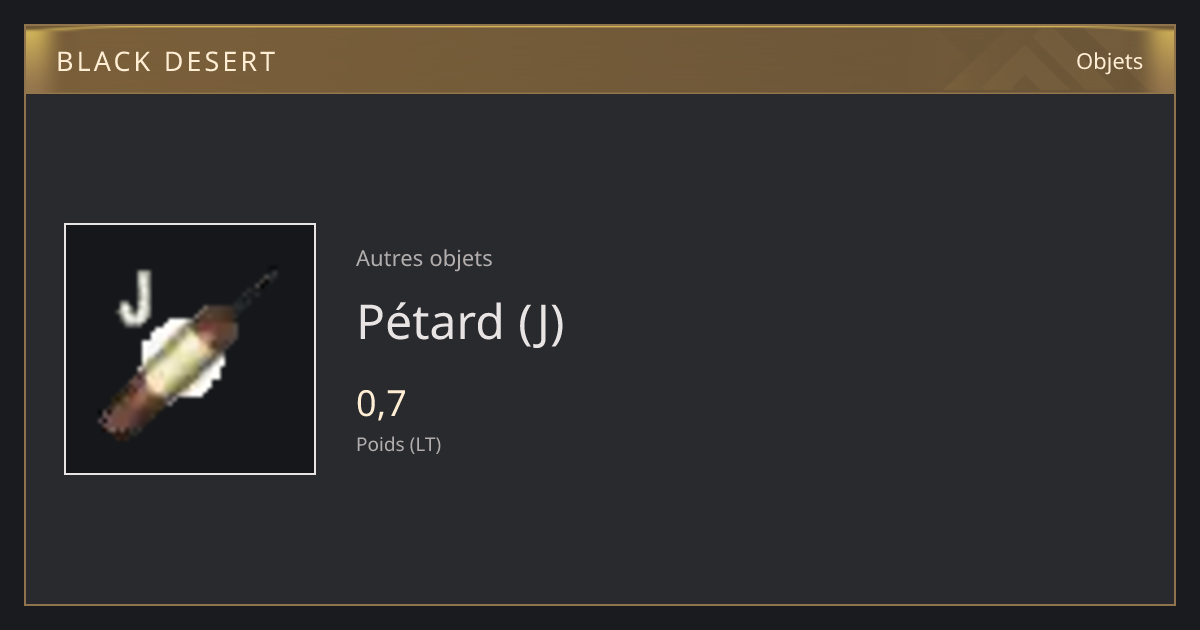The image size is (1200, 630).
Task: Click the Poids (LT) label
Action: [x=398, y=444]
